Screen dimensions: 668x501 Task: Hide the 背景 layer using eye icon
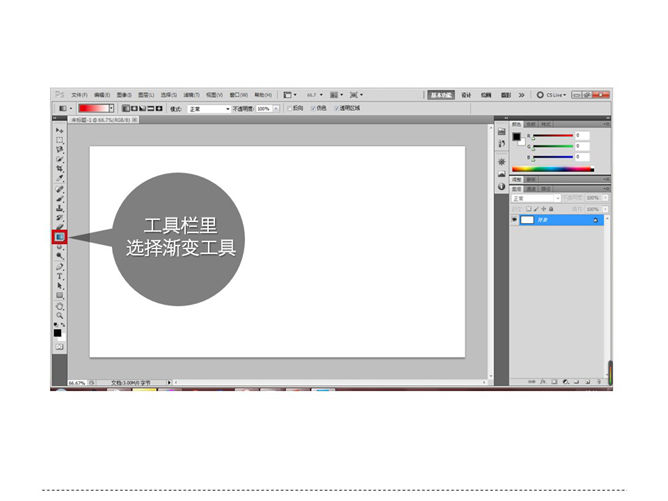coord(516,219)
